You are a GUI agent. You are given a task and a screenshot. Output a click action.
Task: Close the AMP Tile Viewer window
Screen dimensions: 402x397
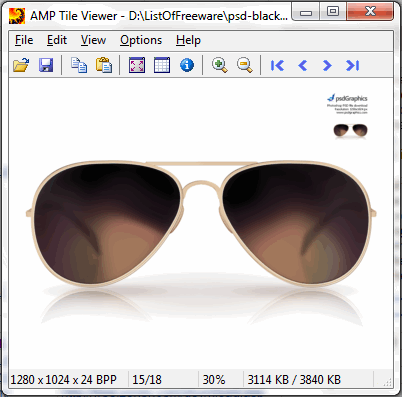(x=370, y=12)
